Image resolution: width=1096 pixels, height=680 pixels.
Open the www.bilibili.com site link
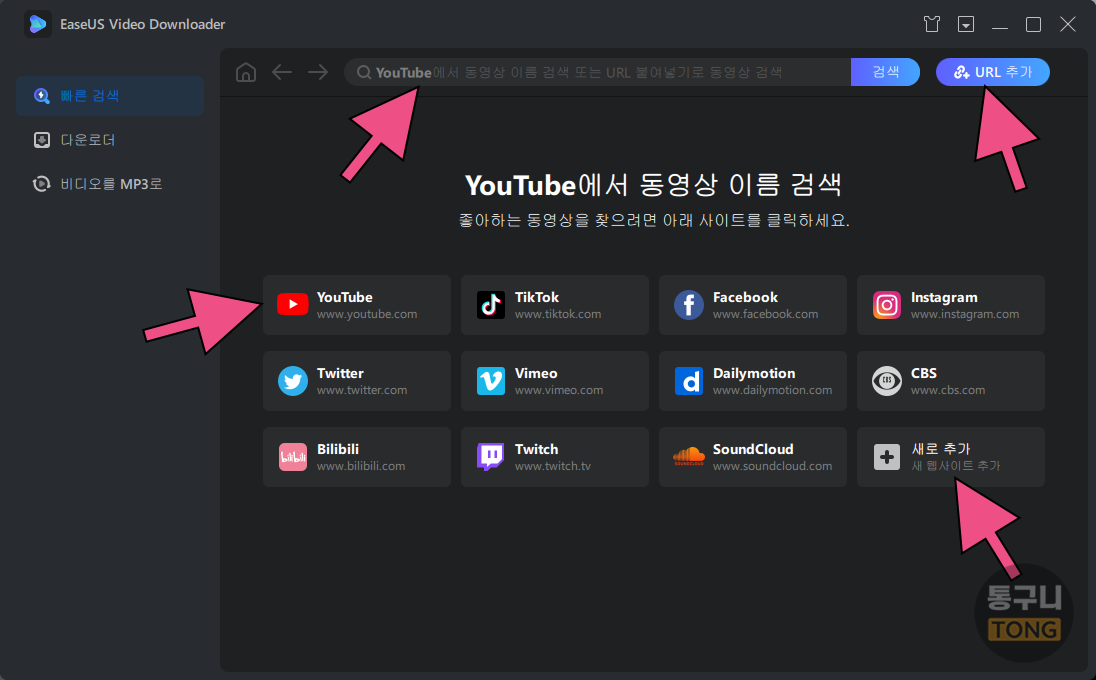[361, 466]
